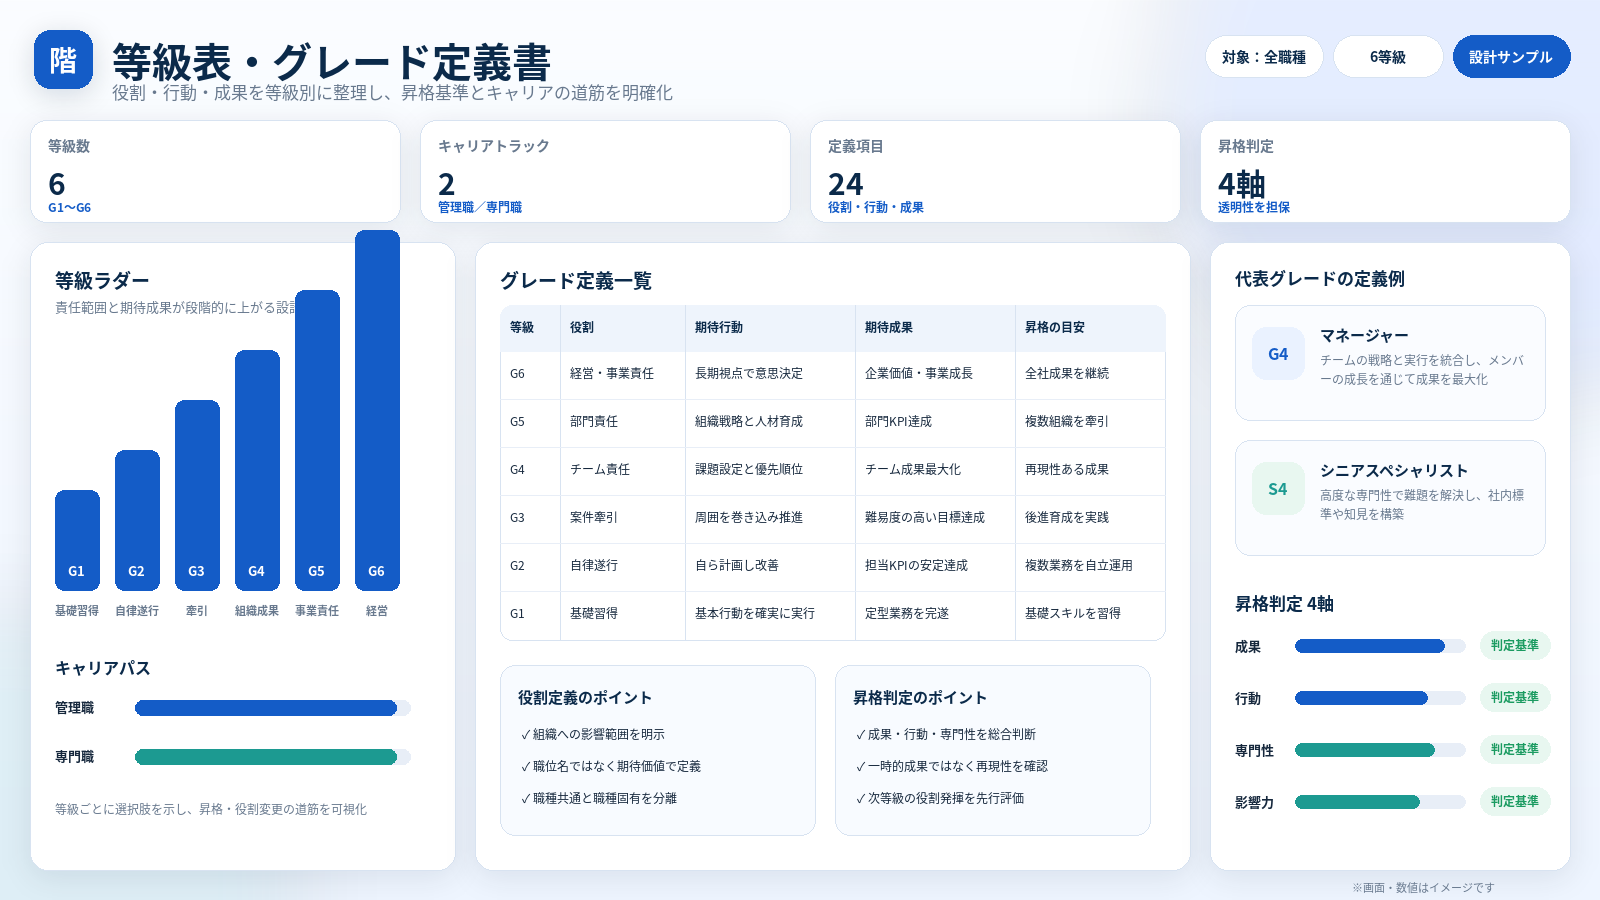Click the 一時的成果ではなく再現性を確認 checklist item

coord(951,767)
